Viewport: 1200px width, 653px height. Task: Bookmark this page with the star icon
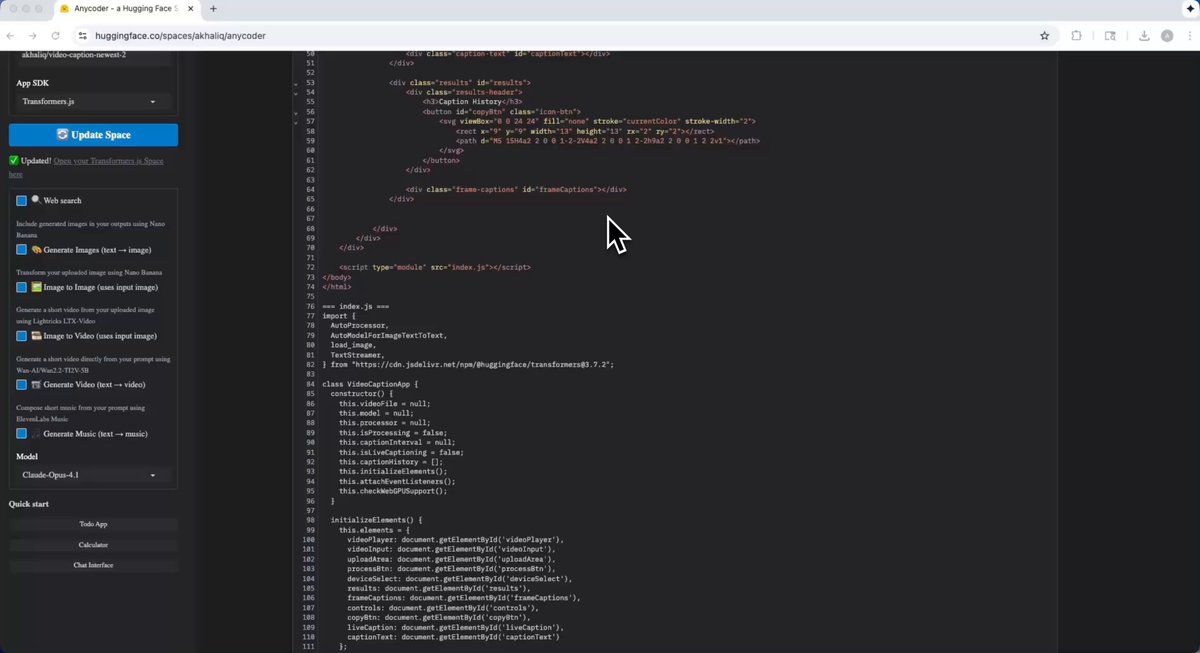pyautogui.click(x=1044, y=35)
